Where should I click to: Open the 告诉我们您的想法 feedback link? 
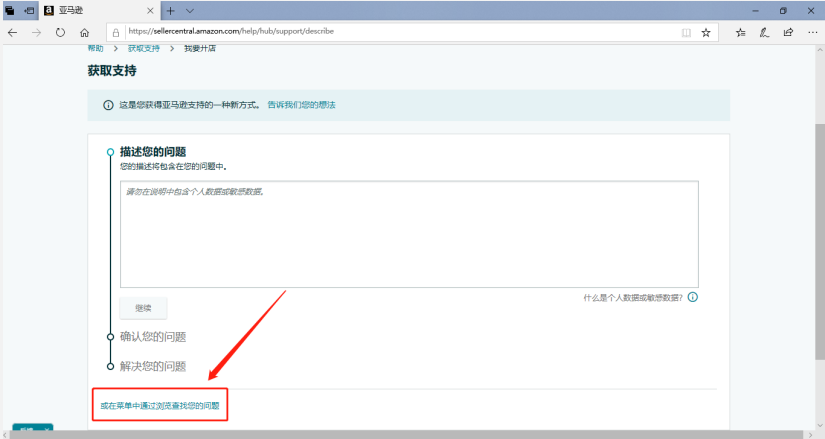coord(301,105)
